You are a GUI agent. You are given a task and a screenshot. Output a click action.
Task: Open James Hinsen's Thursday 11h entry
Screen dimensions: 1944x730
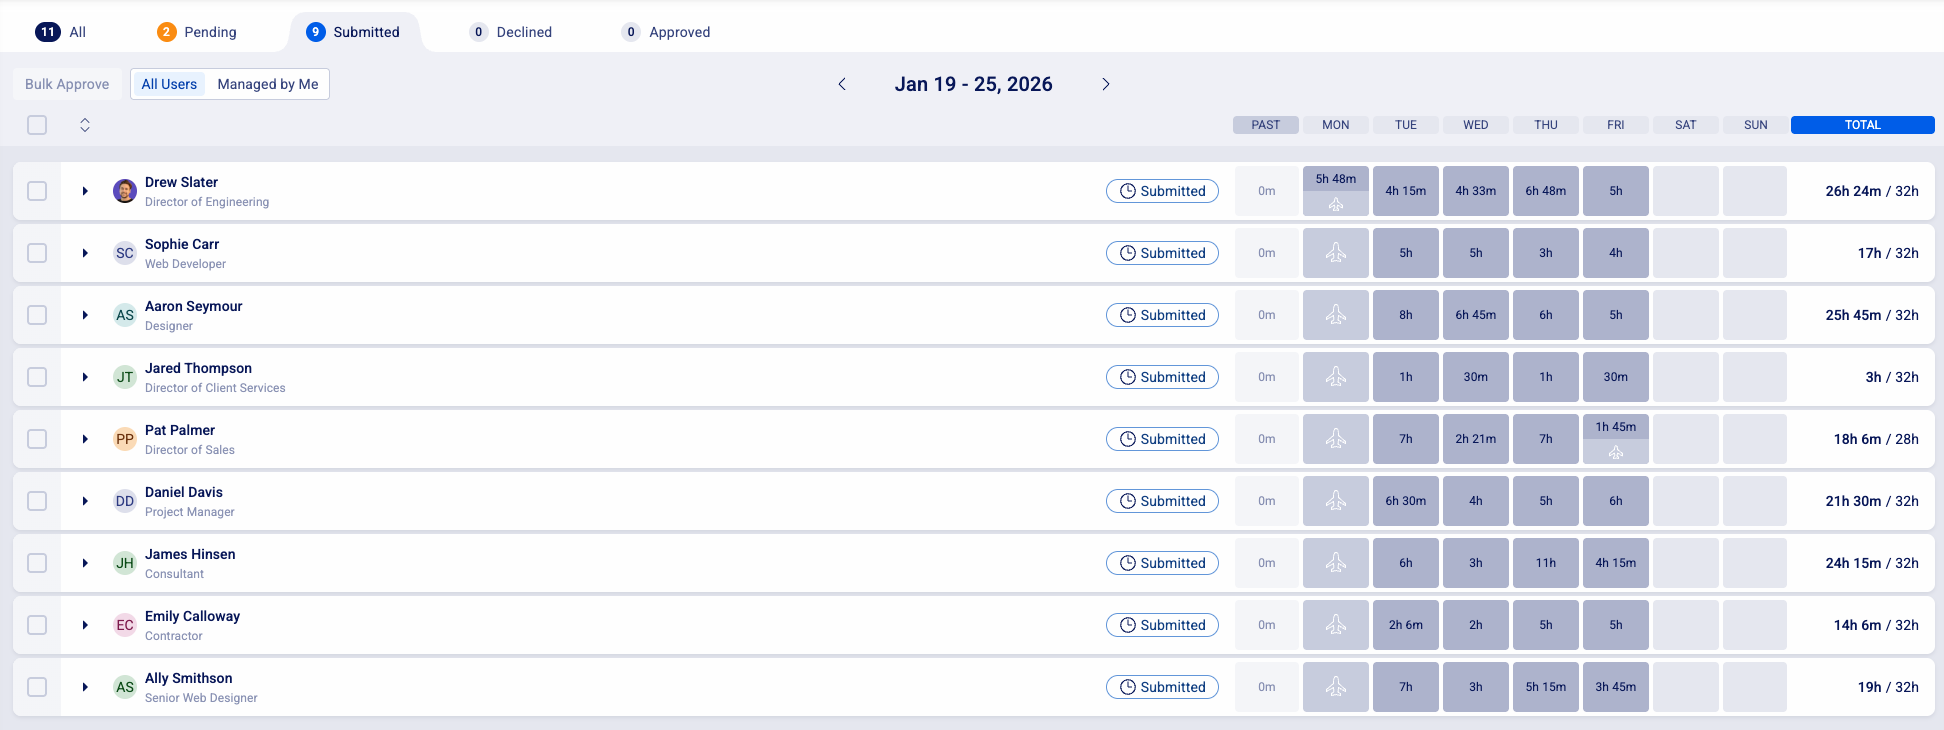1546,563
